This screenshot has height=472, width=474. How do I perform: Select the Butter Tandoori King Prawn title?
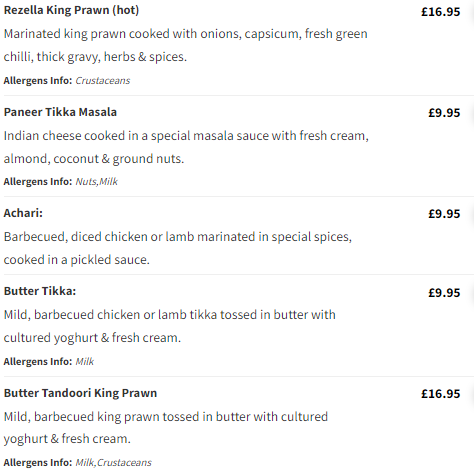tap(80, 393)
